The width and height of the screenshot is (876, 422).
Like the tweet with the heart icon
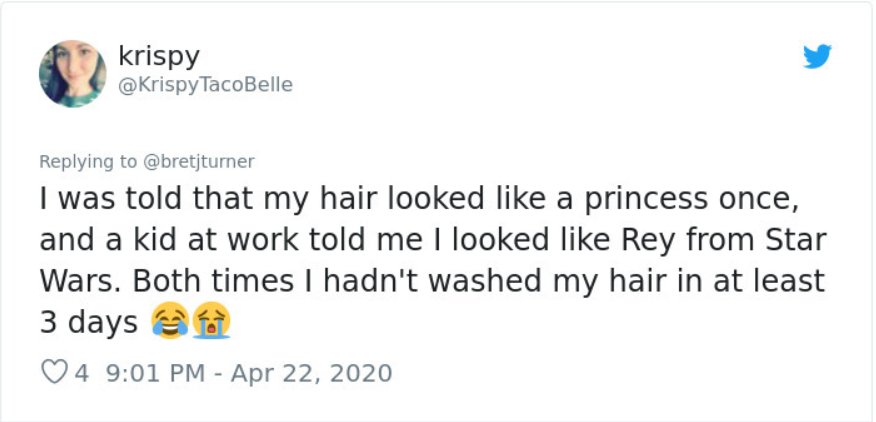tap(54, 373)
